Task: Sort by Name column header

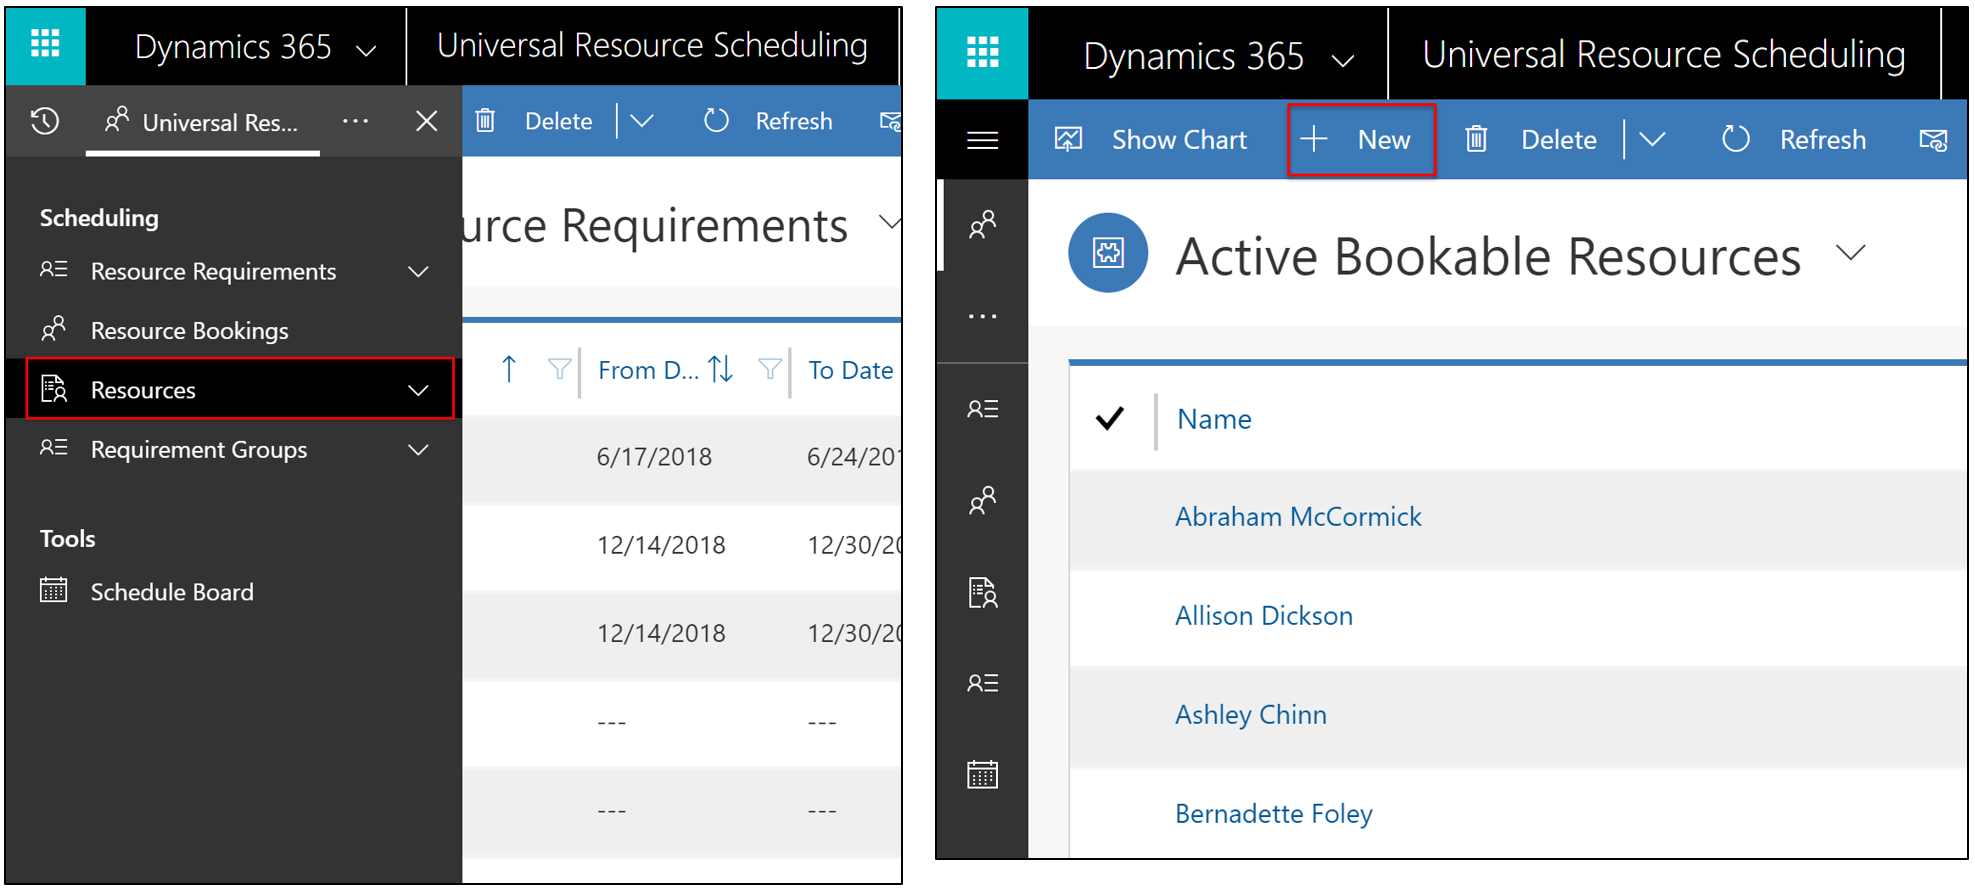Action: [x=1214, y=419]
